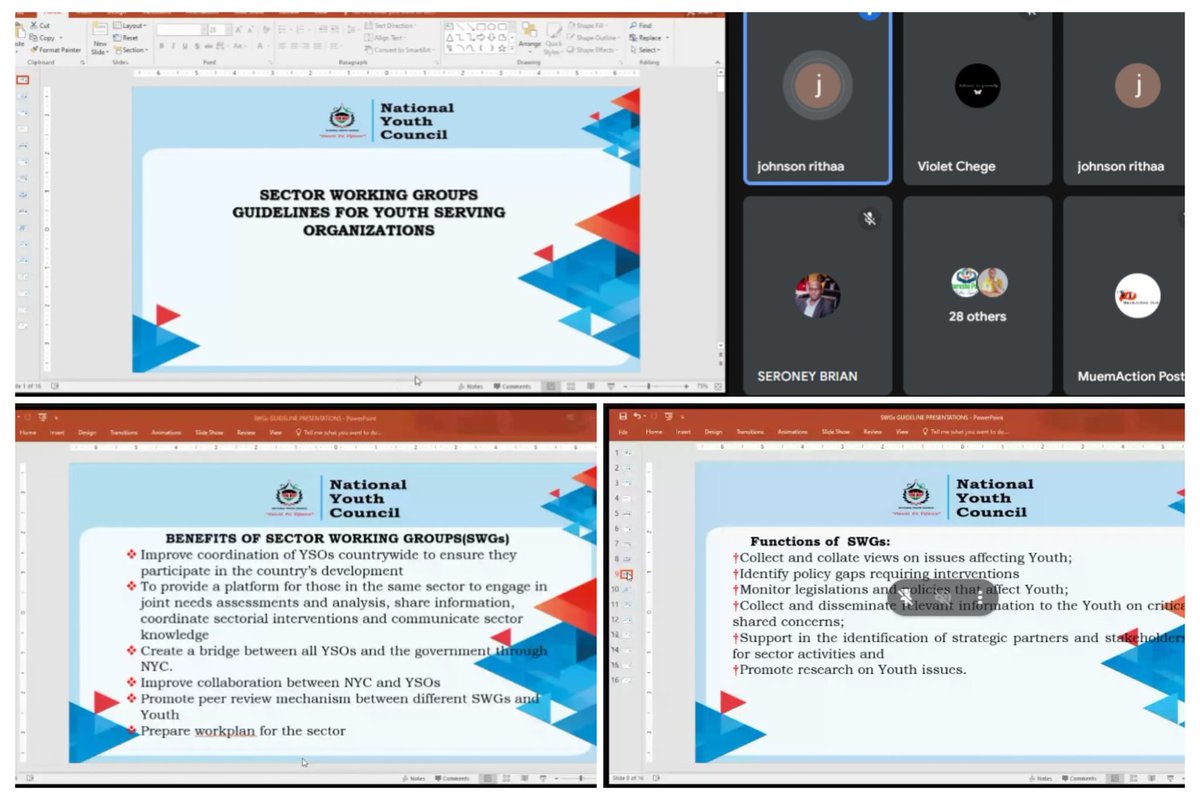Image resolution: width=1200 pixels, height=800 pixels.
Task: Toggle Comments pane in title-slide window status bar
Action: coord(512,387)
